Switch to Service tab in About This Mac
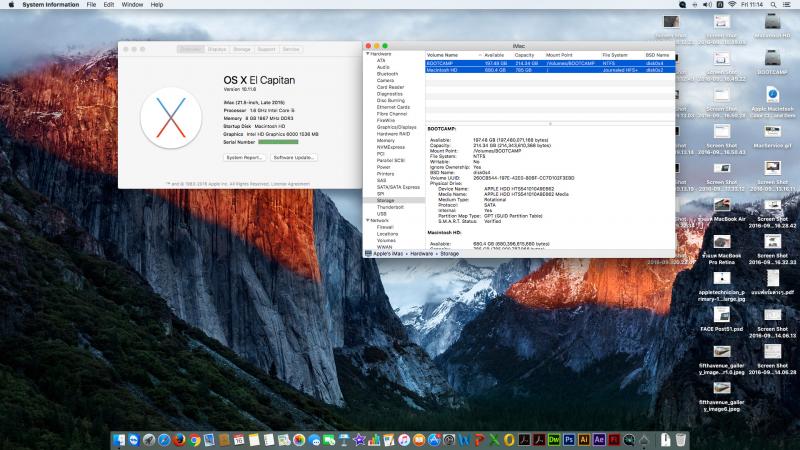 pos(291,49)
